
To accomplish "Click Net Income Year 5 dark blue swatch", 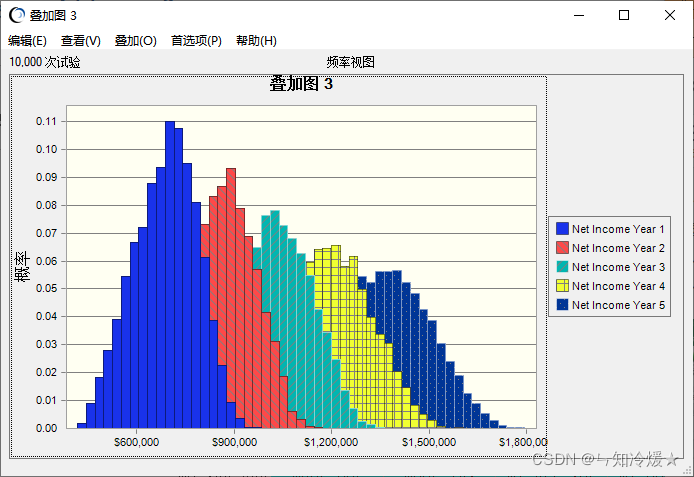I will [562, 304].
